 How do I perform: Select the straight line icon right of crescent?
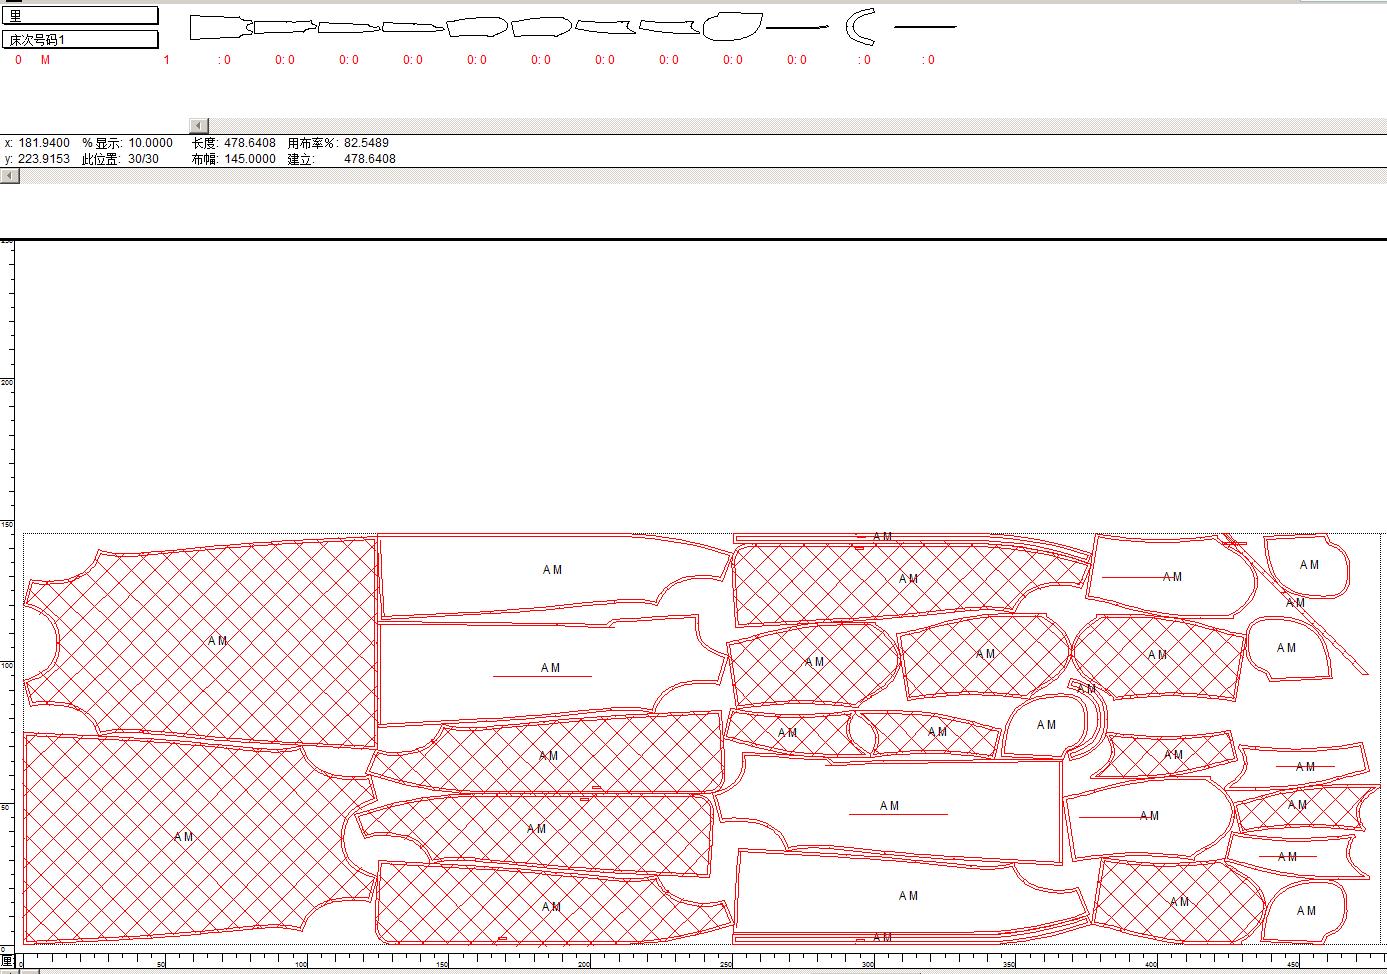(x=924, y=27)
